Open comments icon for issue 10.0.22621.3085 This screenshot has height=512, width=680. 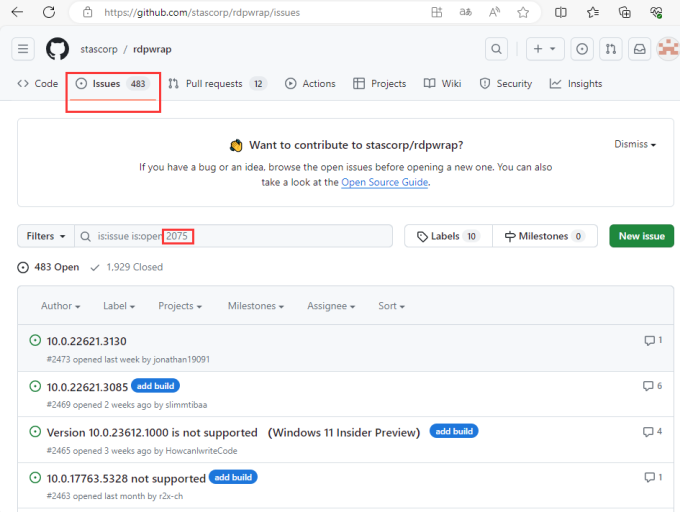[x=652, y=386]
